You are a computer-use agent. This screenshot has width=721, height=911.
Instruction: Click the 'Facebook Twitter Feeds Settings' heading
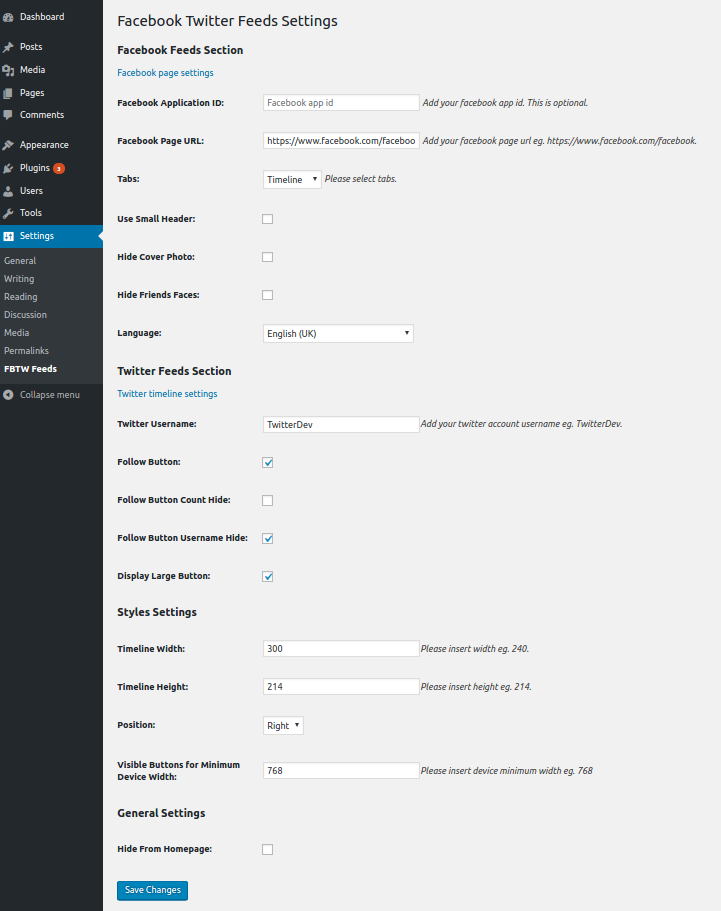(227, 21)
